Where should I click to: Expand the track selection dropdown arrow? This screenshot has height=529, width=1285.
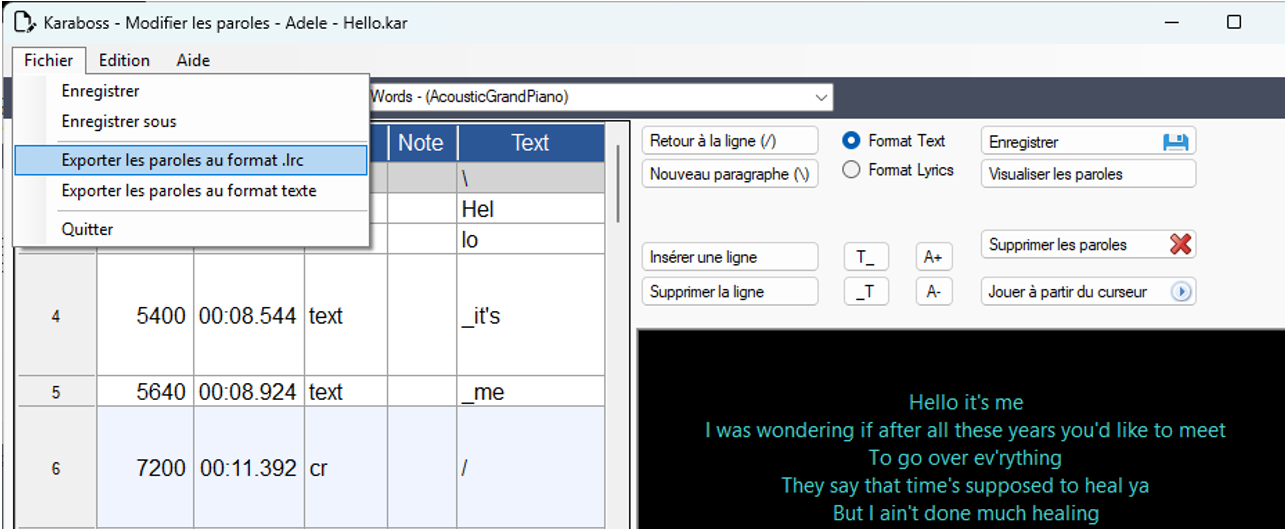pos(821,97)
